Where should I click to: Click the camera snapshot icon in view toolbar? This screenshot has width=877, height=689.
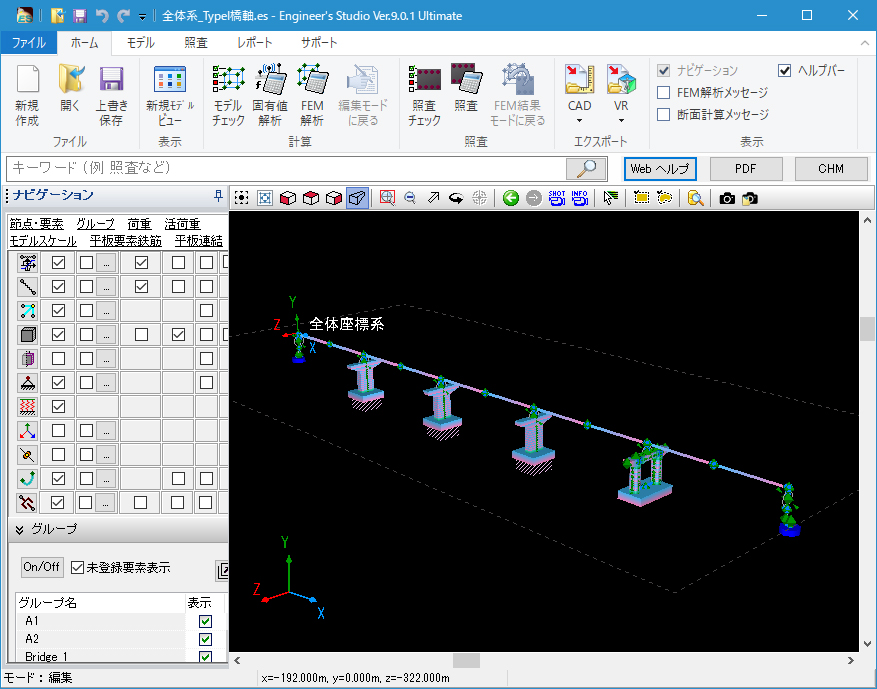pos(727,198)
